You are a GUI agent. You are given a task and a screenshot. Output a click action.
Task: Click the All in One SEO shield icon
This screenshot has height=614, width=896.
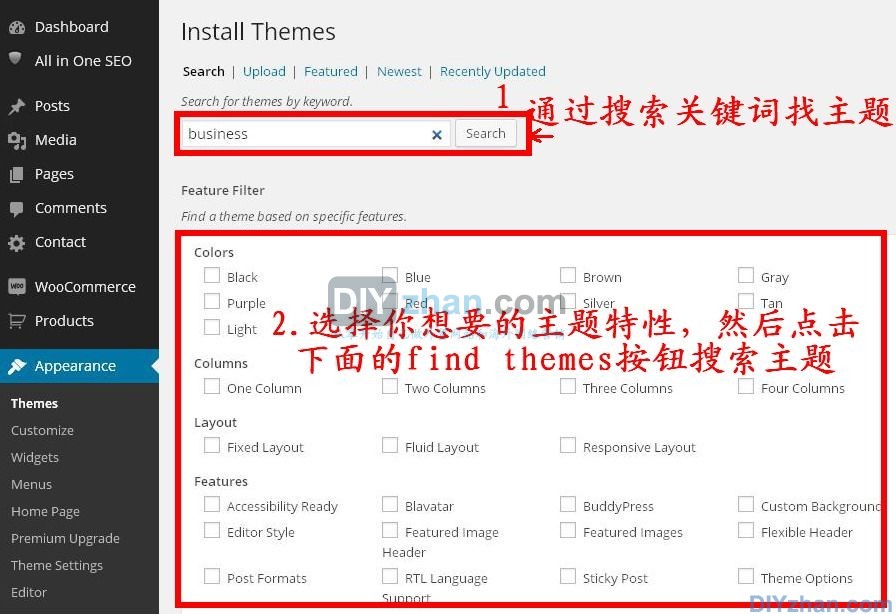pos(16,60)
